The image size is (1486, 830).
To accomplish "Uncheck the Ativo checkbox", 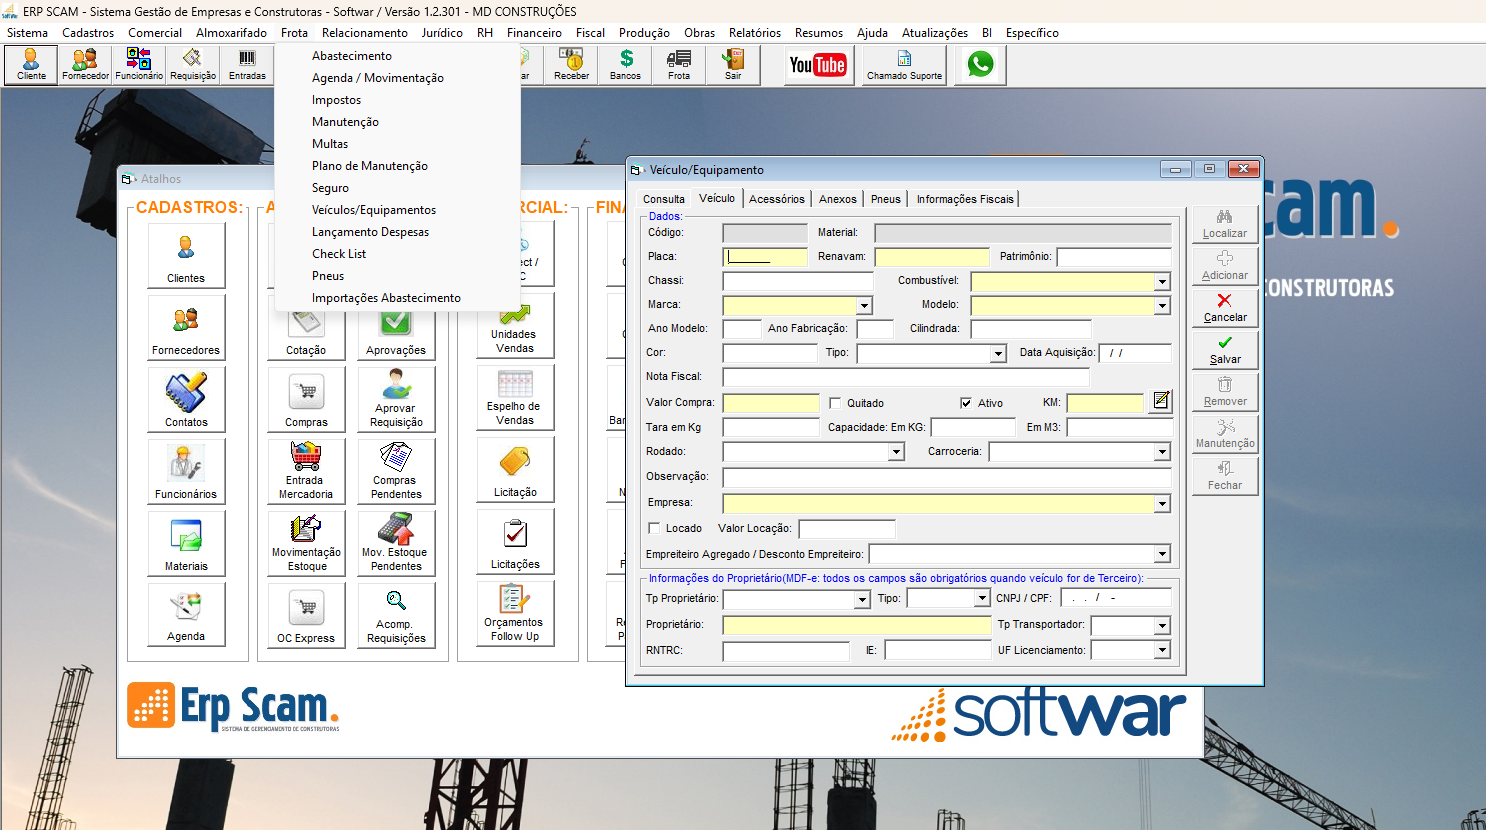I will pos(966,403).
